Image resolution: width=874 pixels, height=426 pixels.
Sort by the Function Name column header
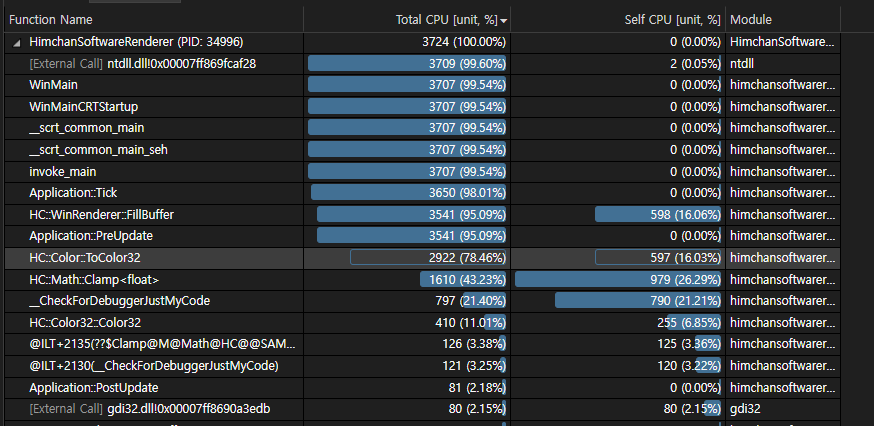pyautogui.click(x=154, y=20)
